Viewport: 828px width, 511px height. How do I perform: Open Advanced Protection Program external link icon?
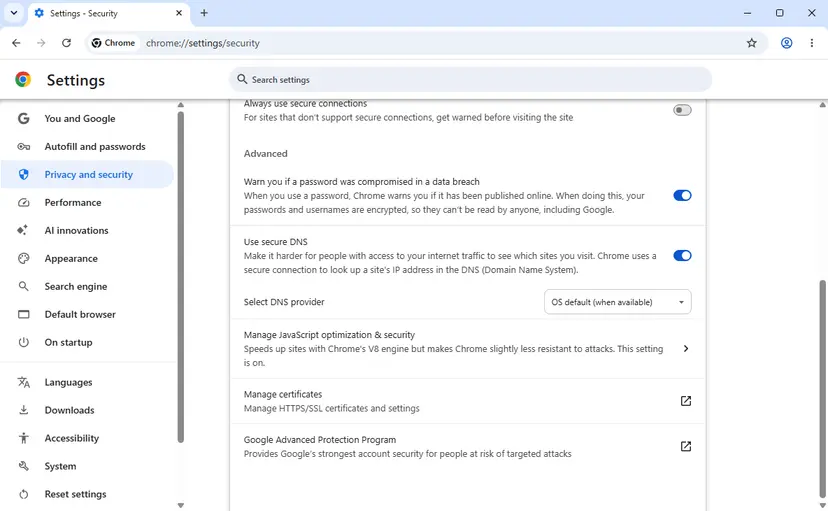685,447
